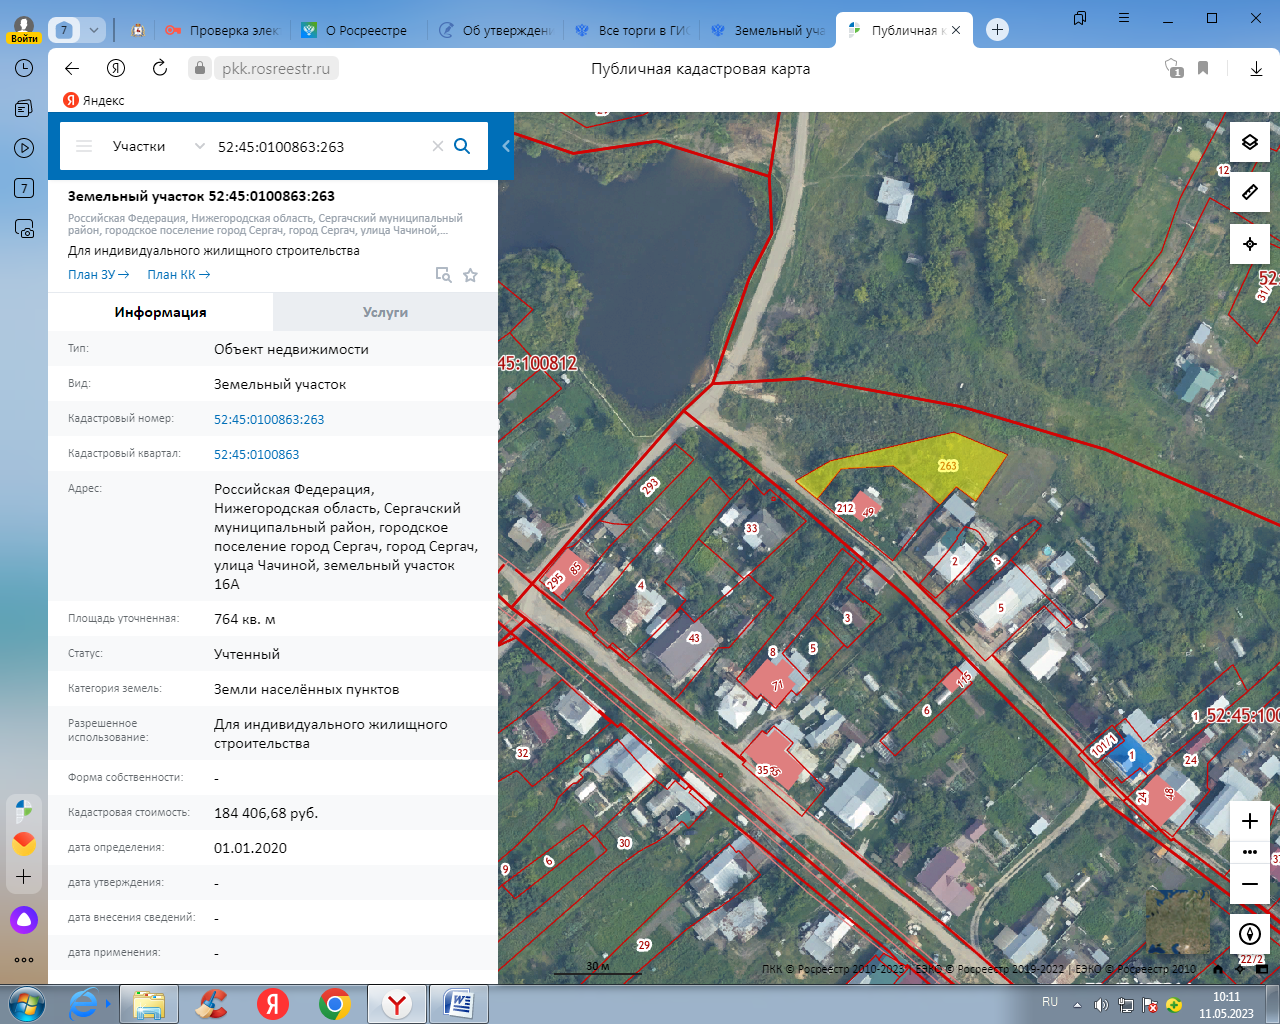
Task: Zoom out the map with minus button
Action: click(1249, 884)
